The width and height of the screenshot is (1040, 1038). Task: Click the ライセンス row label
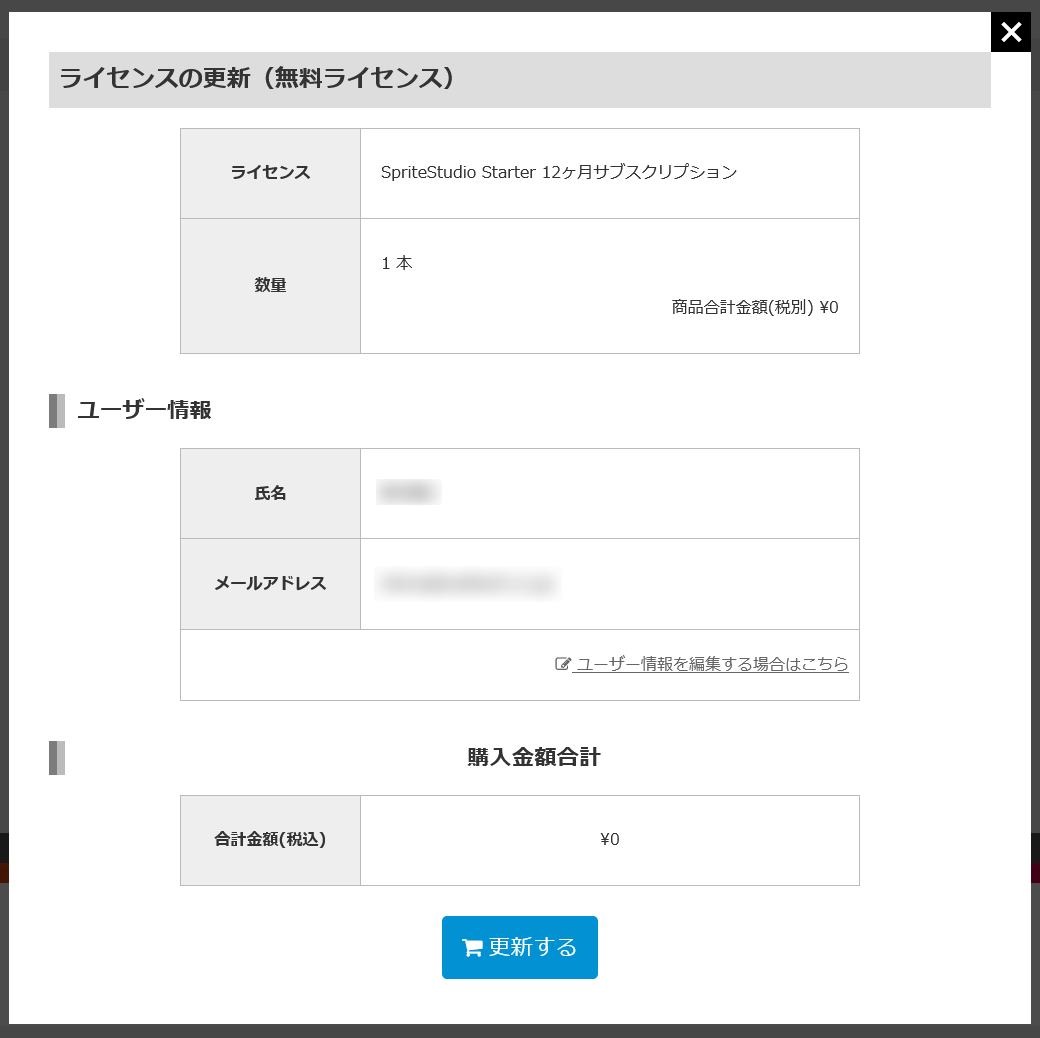(270, 172)
